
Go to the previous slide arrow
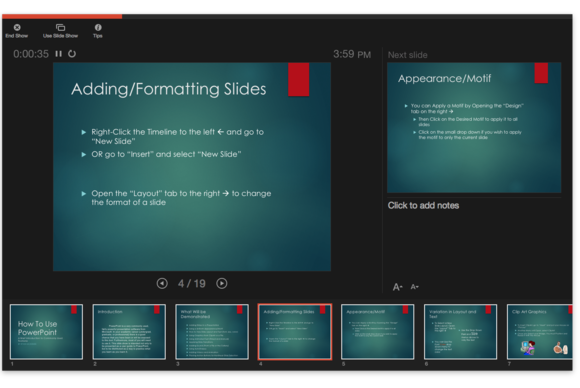(162, 283)
